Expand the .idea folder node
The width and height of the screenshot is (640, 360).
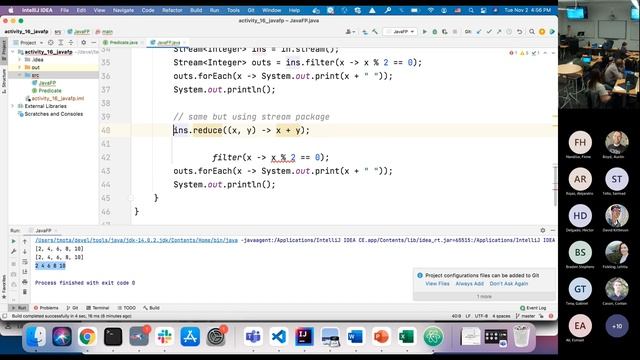pyautogui.click(x=20, y=60)
